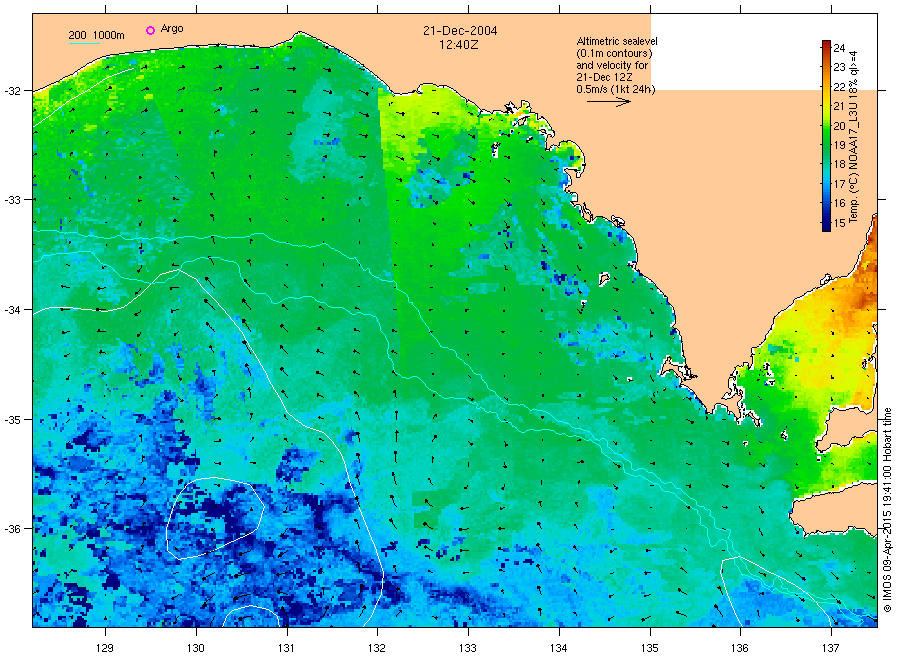This screenshot has height=660, width=900.
Task: Click the '200 1000m' depth contour legend
Action: 96,36
